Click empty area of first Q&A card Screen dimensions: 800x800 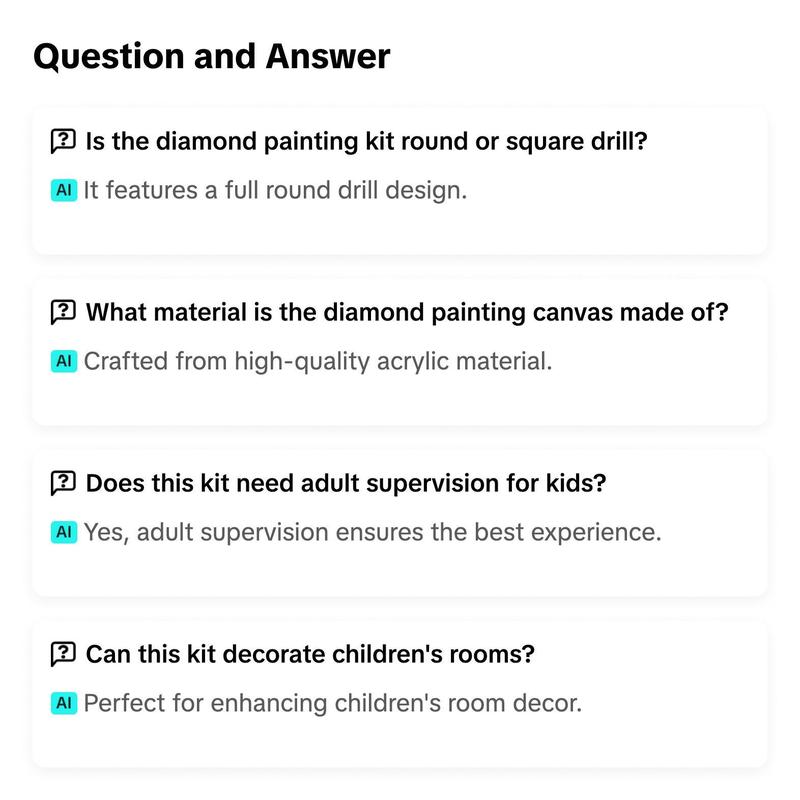click(612, 224)
